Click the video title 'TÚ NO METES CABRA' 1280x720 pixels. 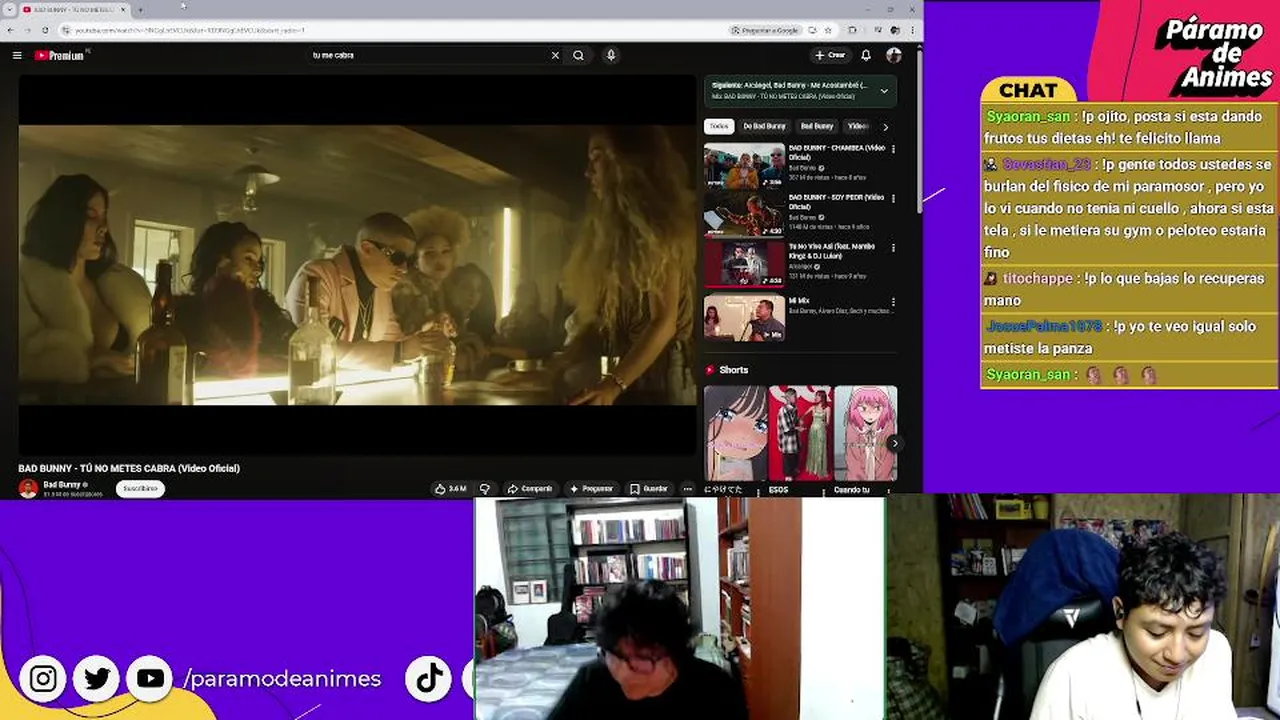coord(129,468)
